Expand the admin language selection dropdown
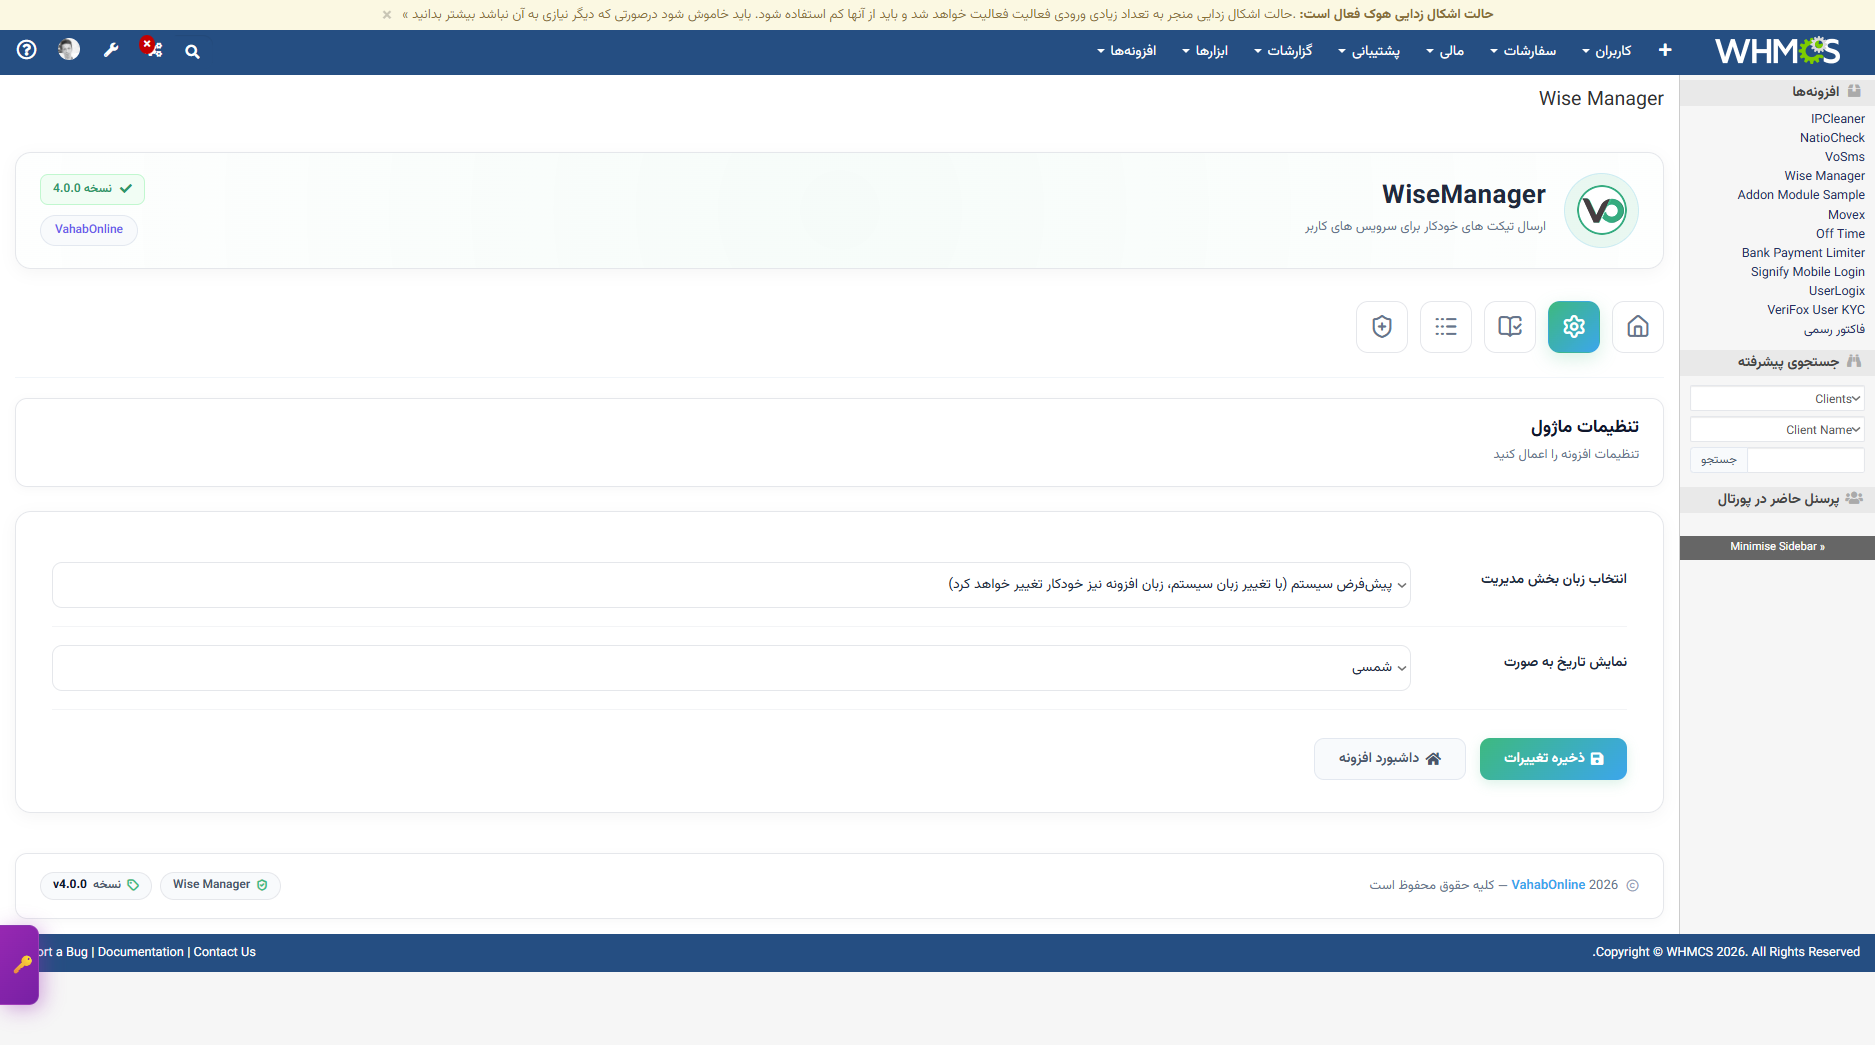Image resolution: width=1875 pixels, height=1045 pixels. click(731, 585)
